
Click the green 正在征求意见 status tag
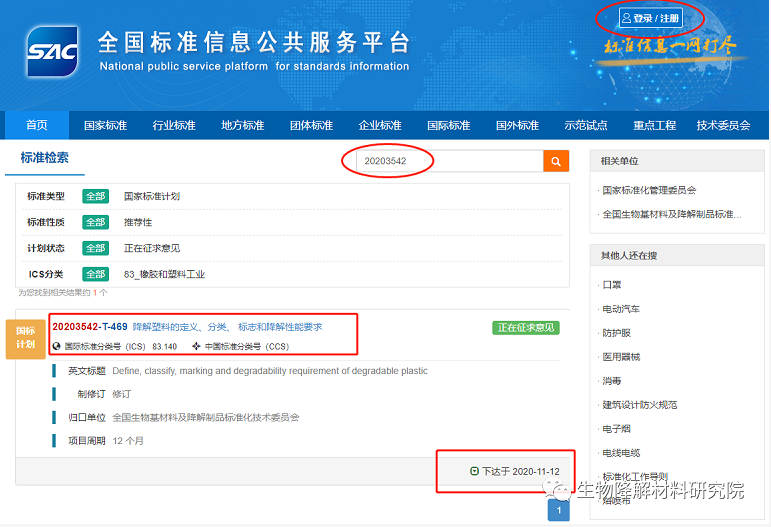(525, 328)
